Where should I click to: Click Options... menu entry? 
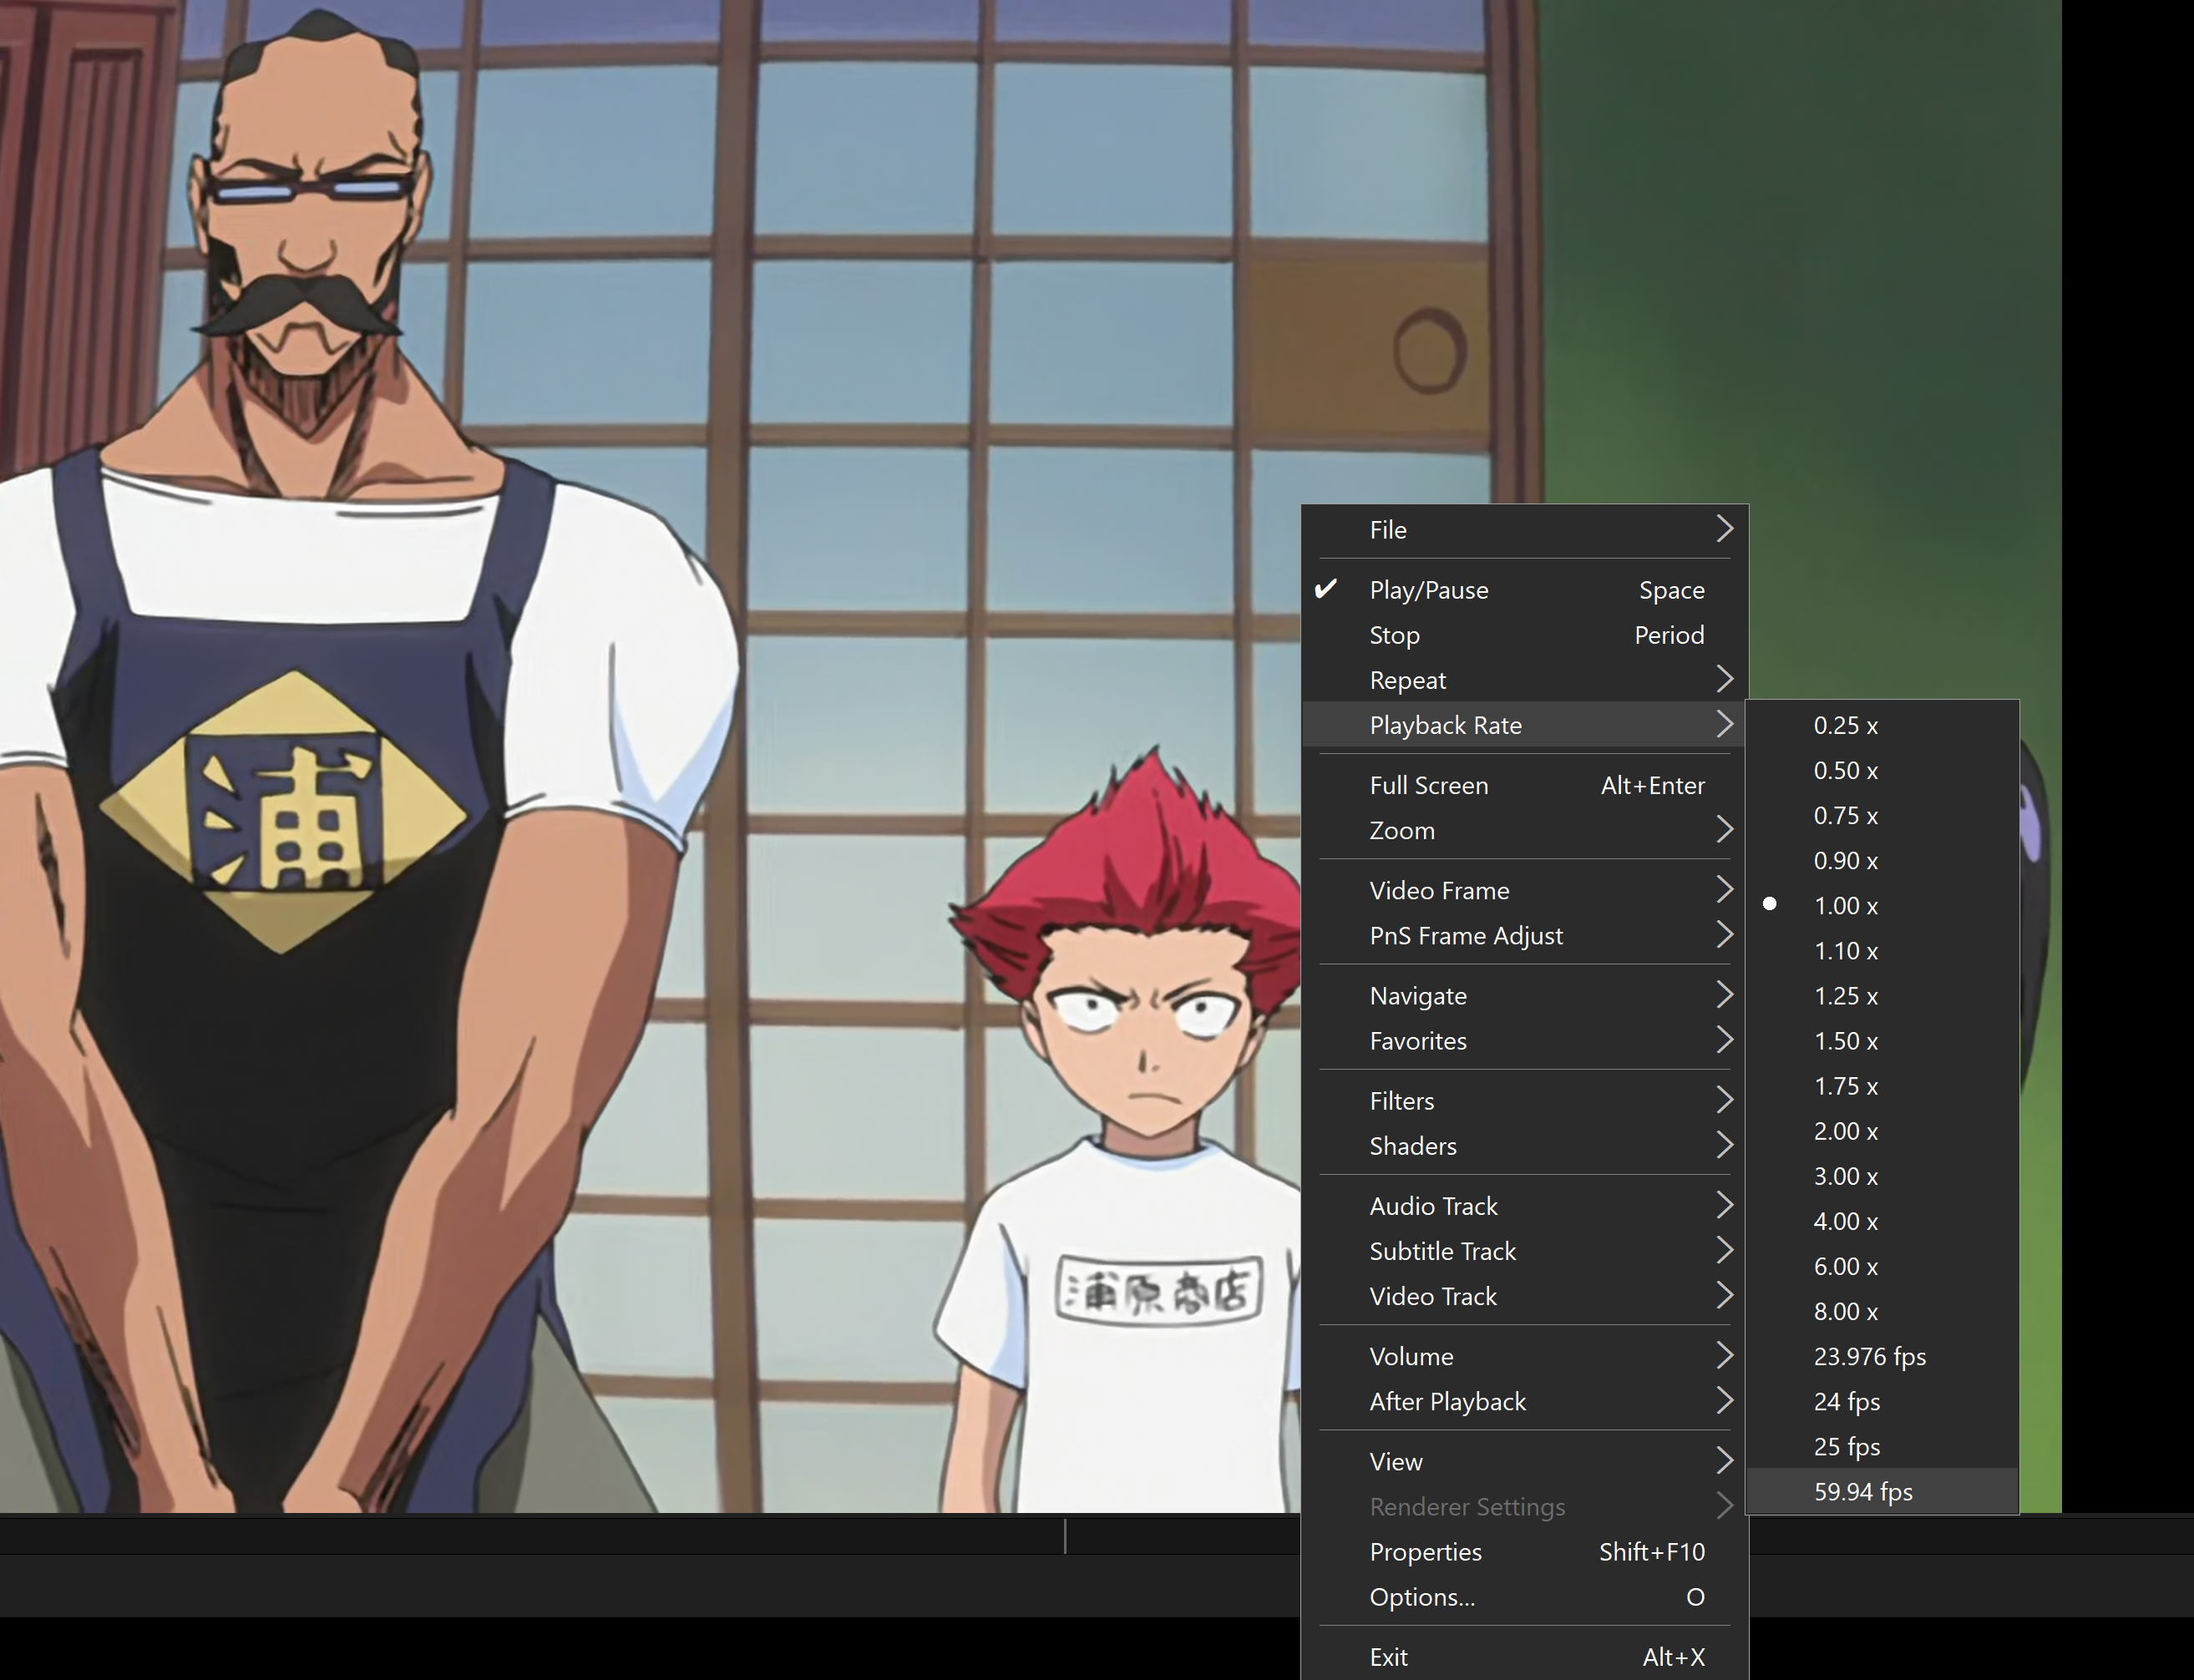coord(1421,1597)
